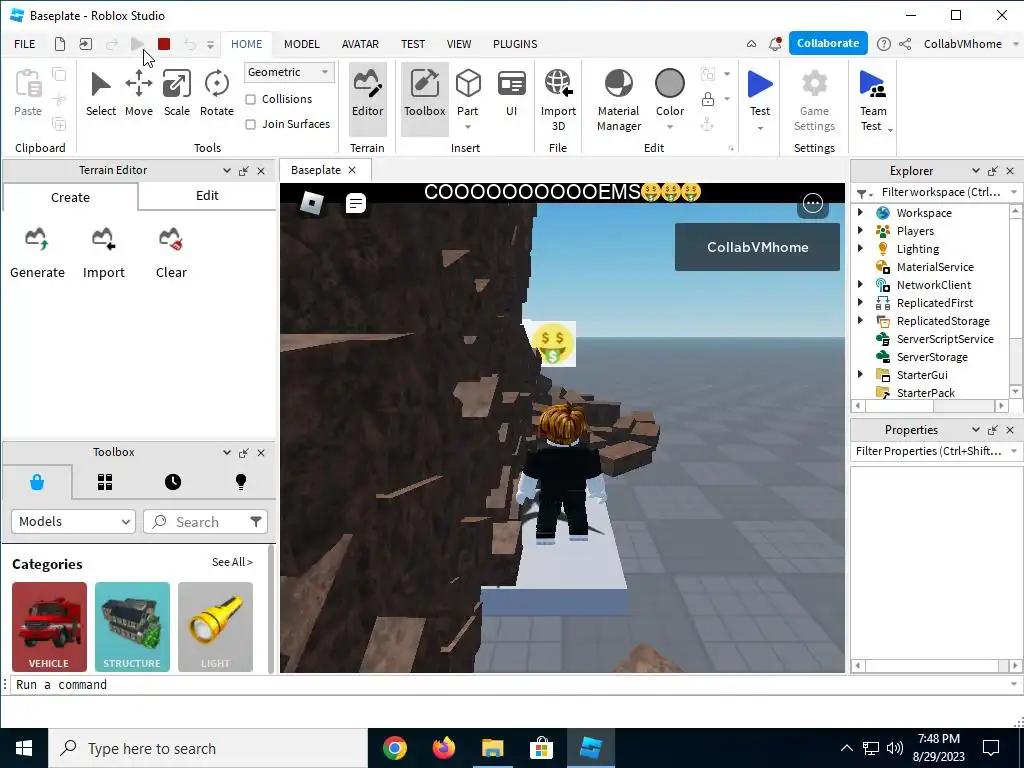
Task: Open the LIGHT category thumbnail
Action: (x=215, y=627)
